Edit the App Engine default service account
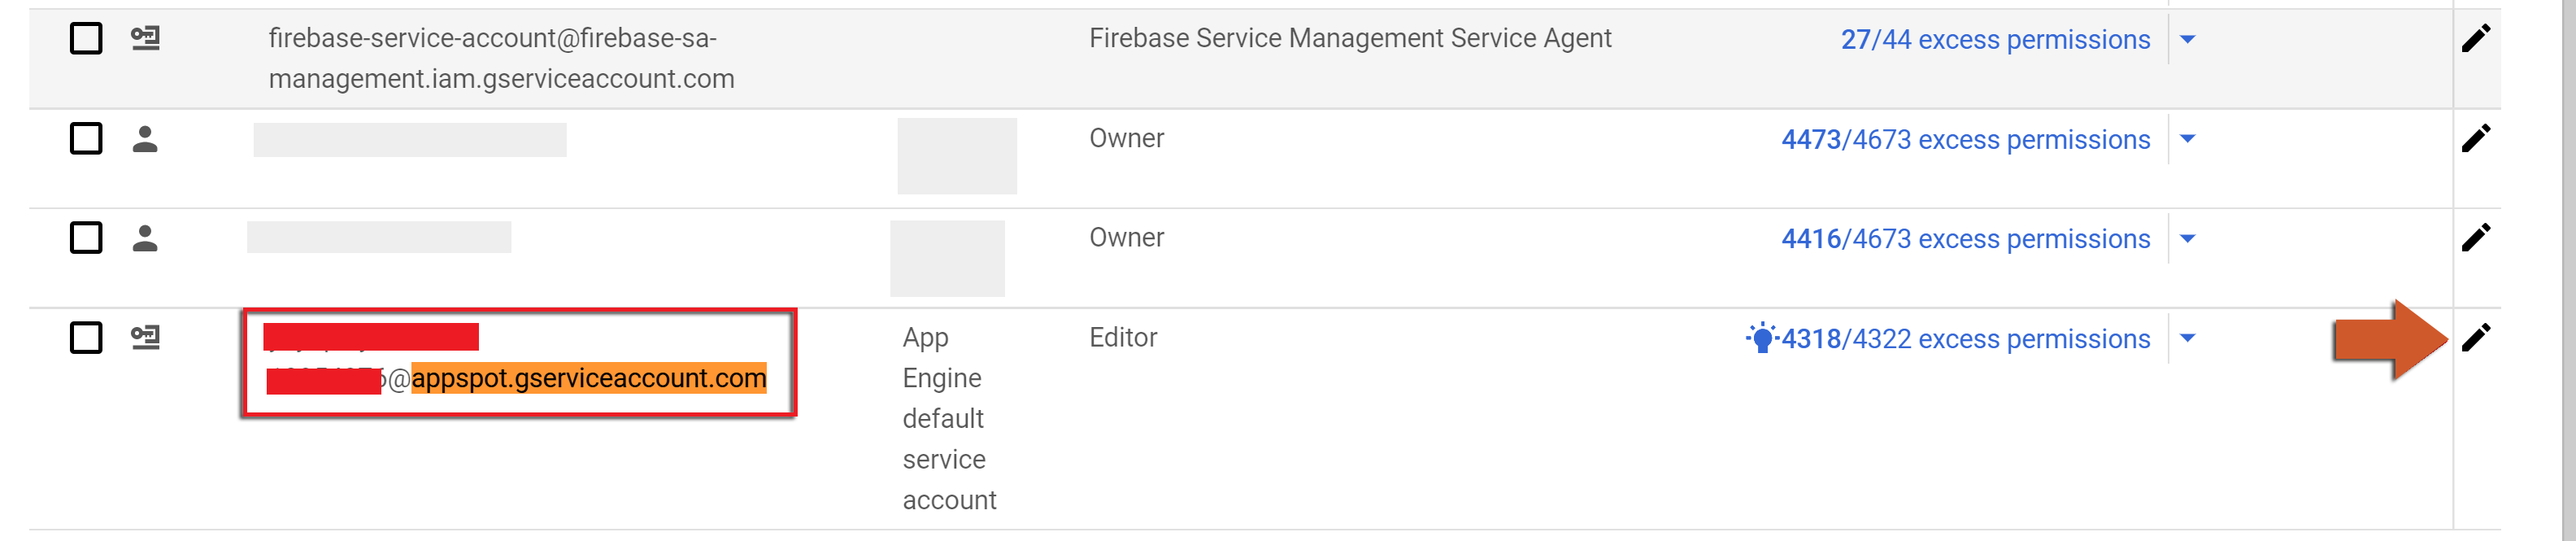 pos(2475,338)
